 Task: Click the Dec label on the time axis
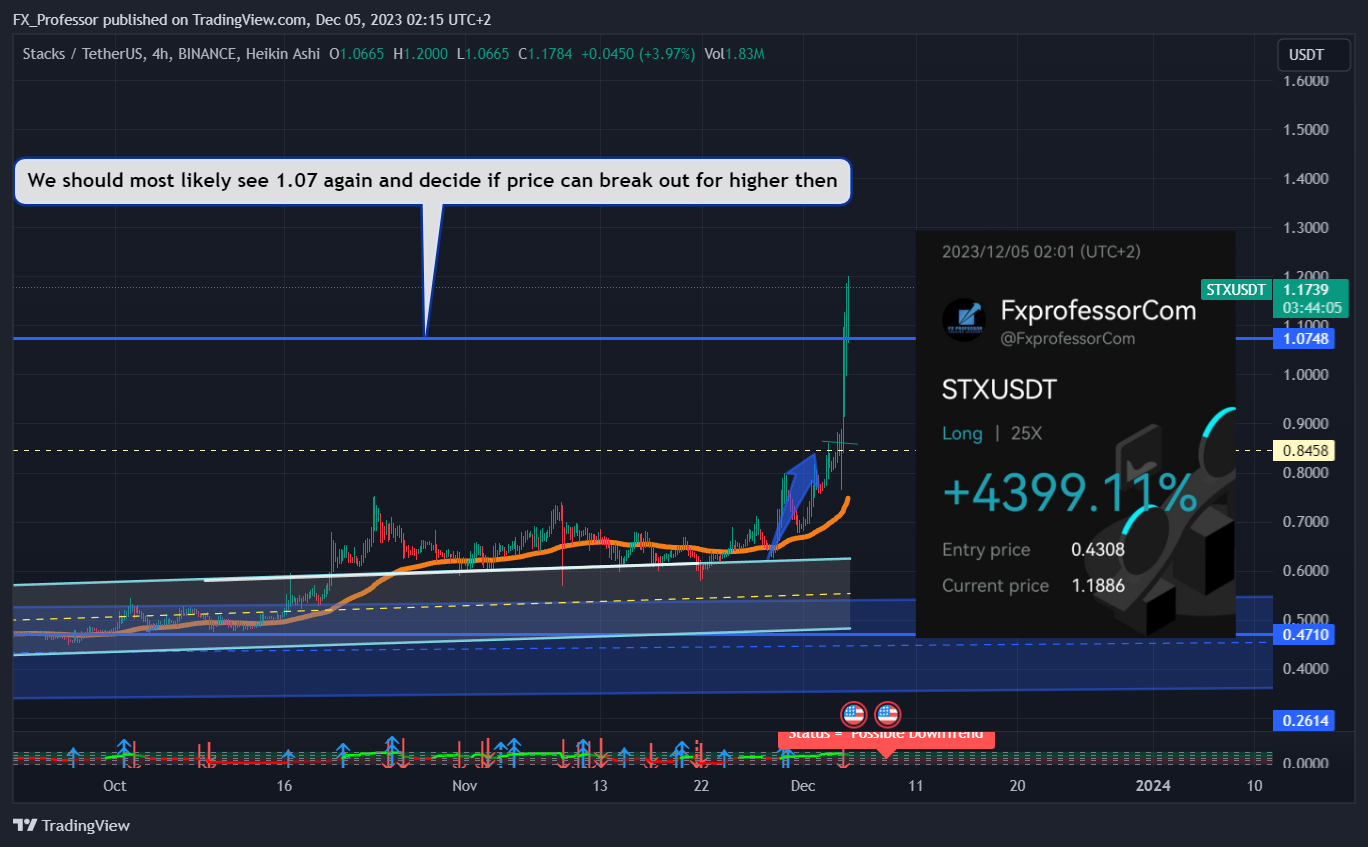804,786
